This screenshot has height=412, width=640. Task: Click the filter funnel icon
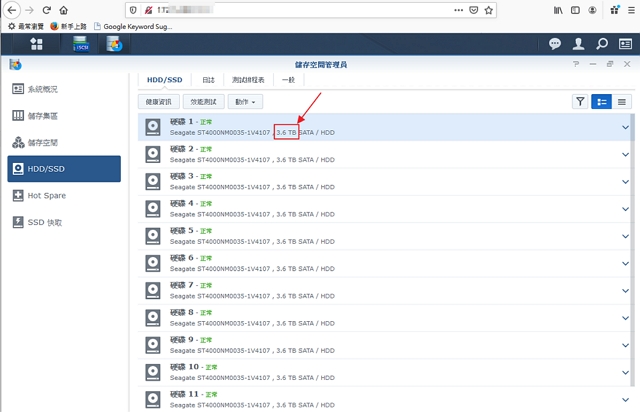(580, 102)
